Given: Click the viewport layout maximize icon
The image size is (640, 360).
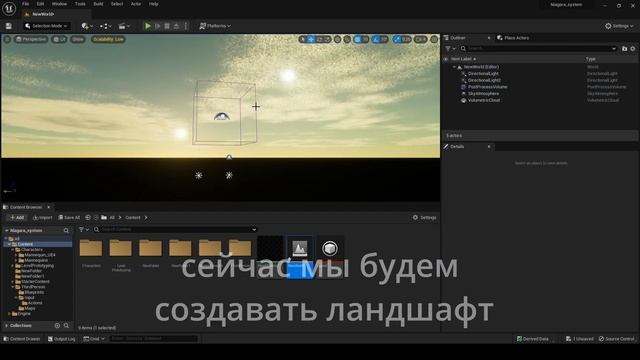Looking at the screenshot, I should point(434,39).
